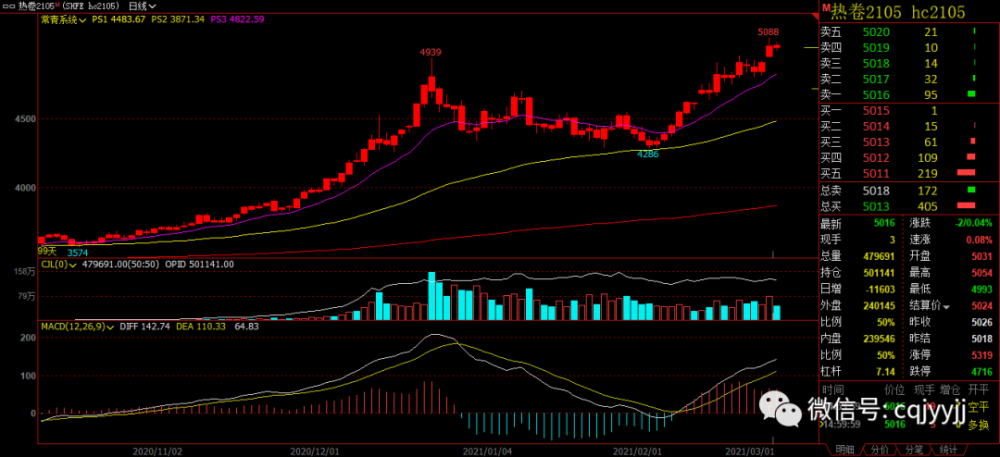This screenshot has width=1000, height=457.
Task: Click the 3574 low price label
Action: tap(78, 252)
